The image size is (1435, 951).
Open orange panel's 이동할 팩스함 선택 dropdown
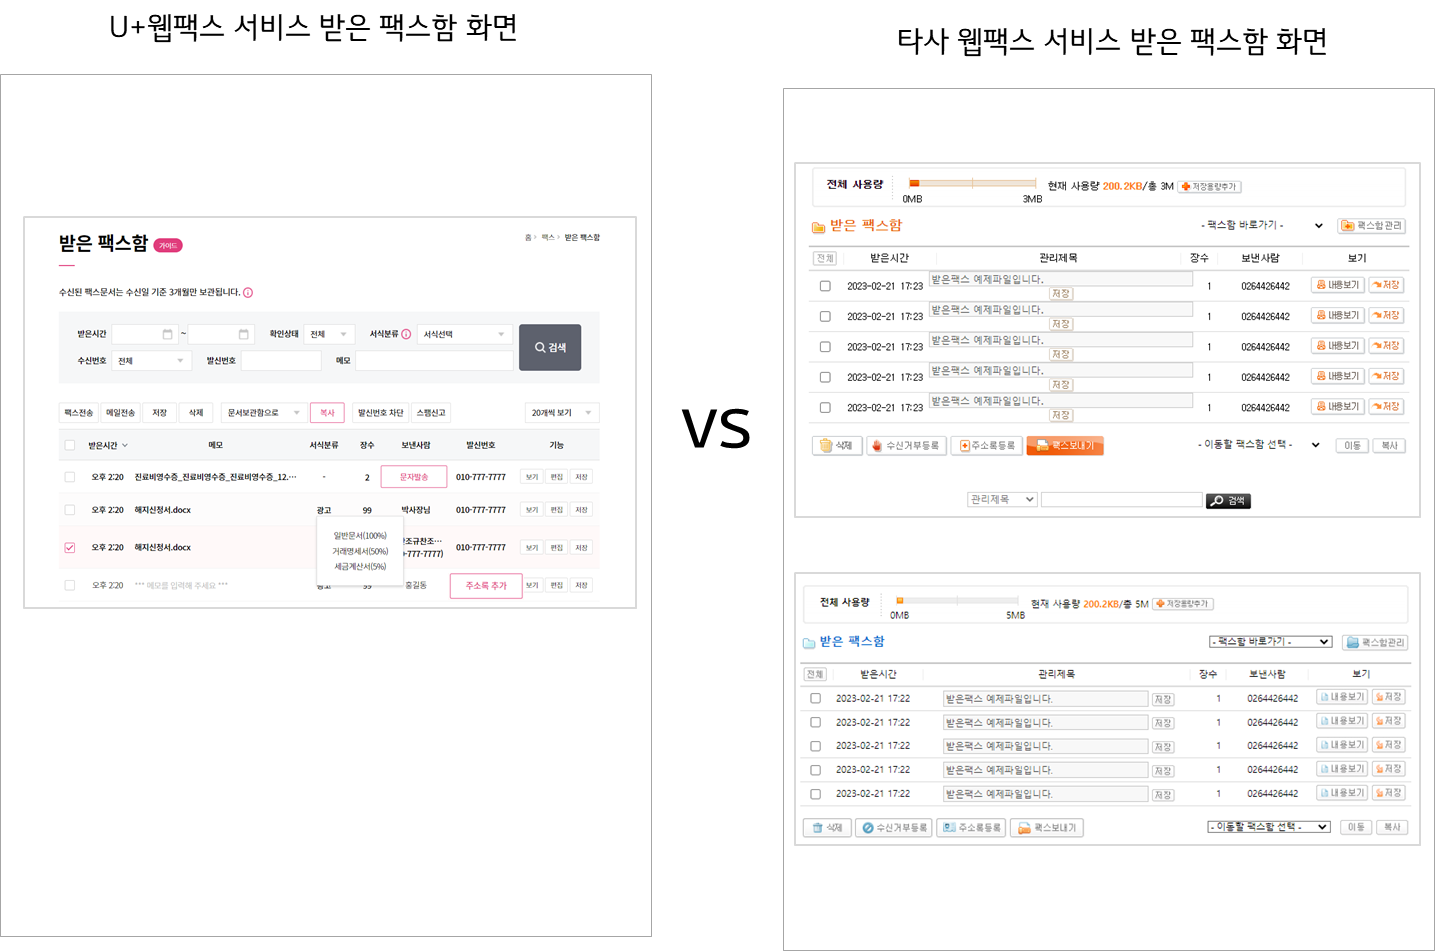pos(1259,445)
